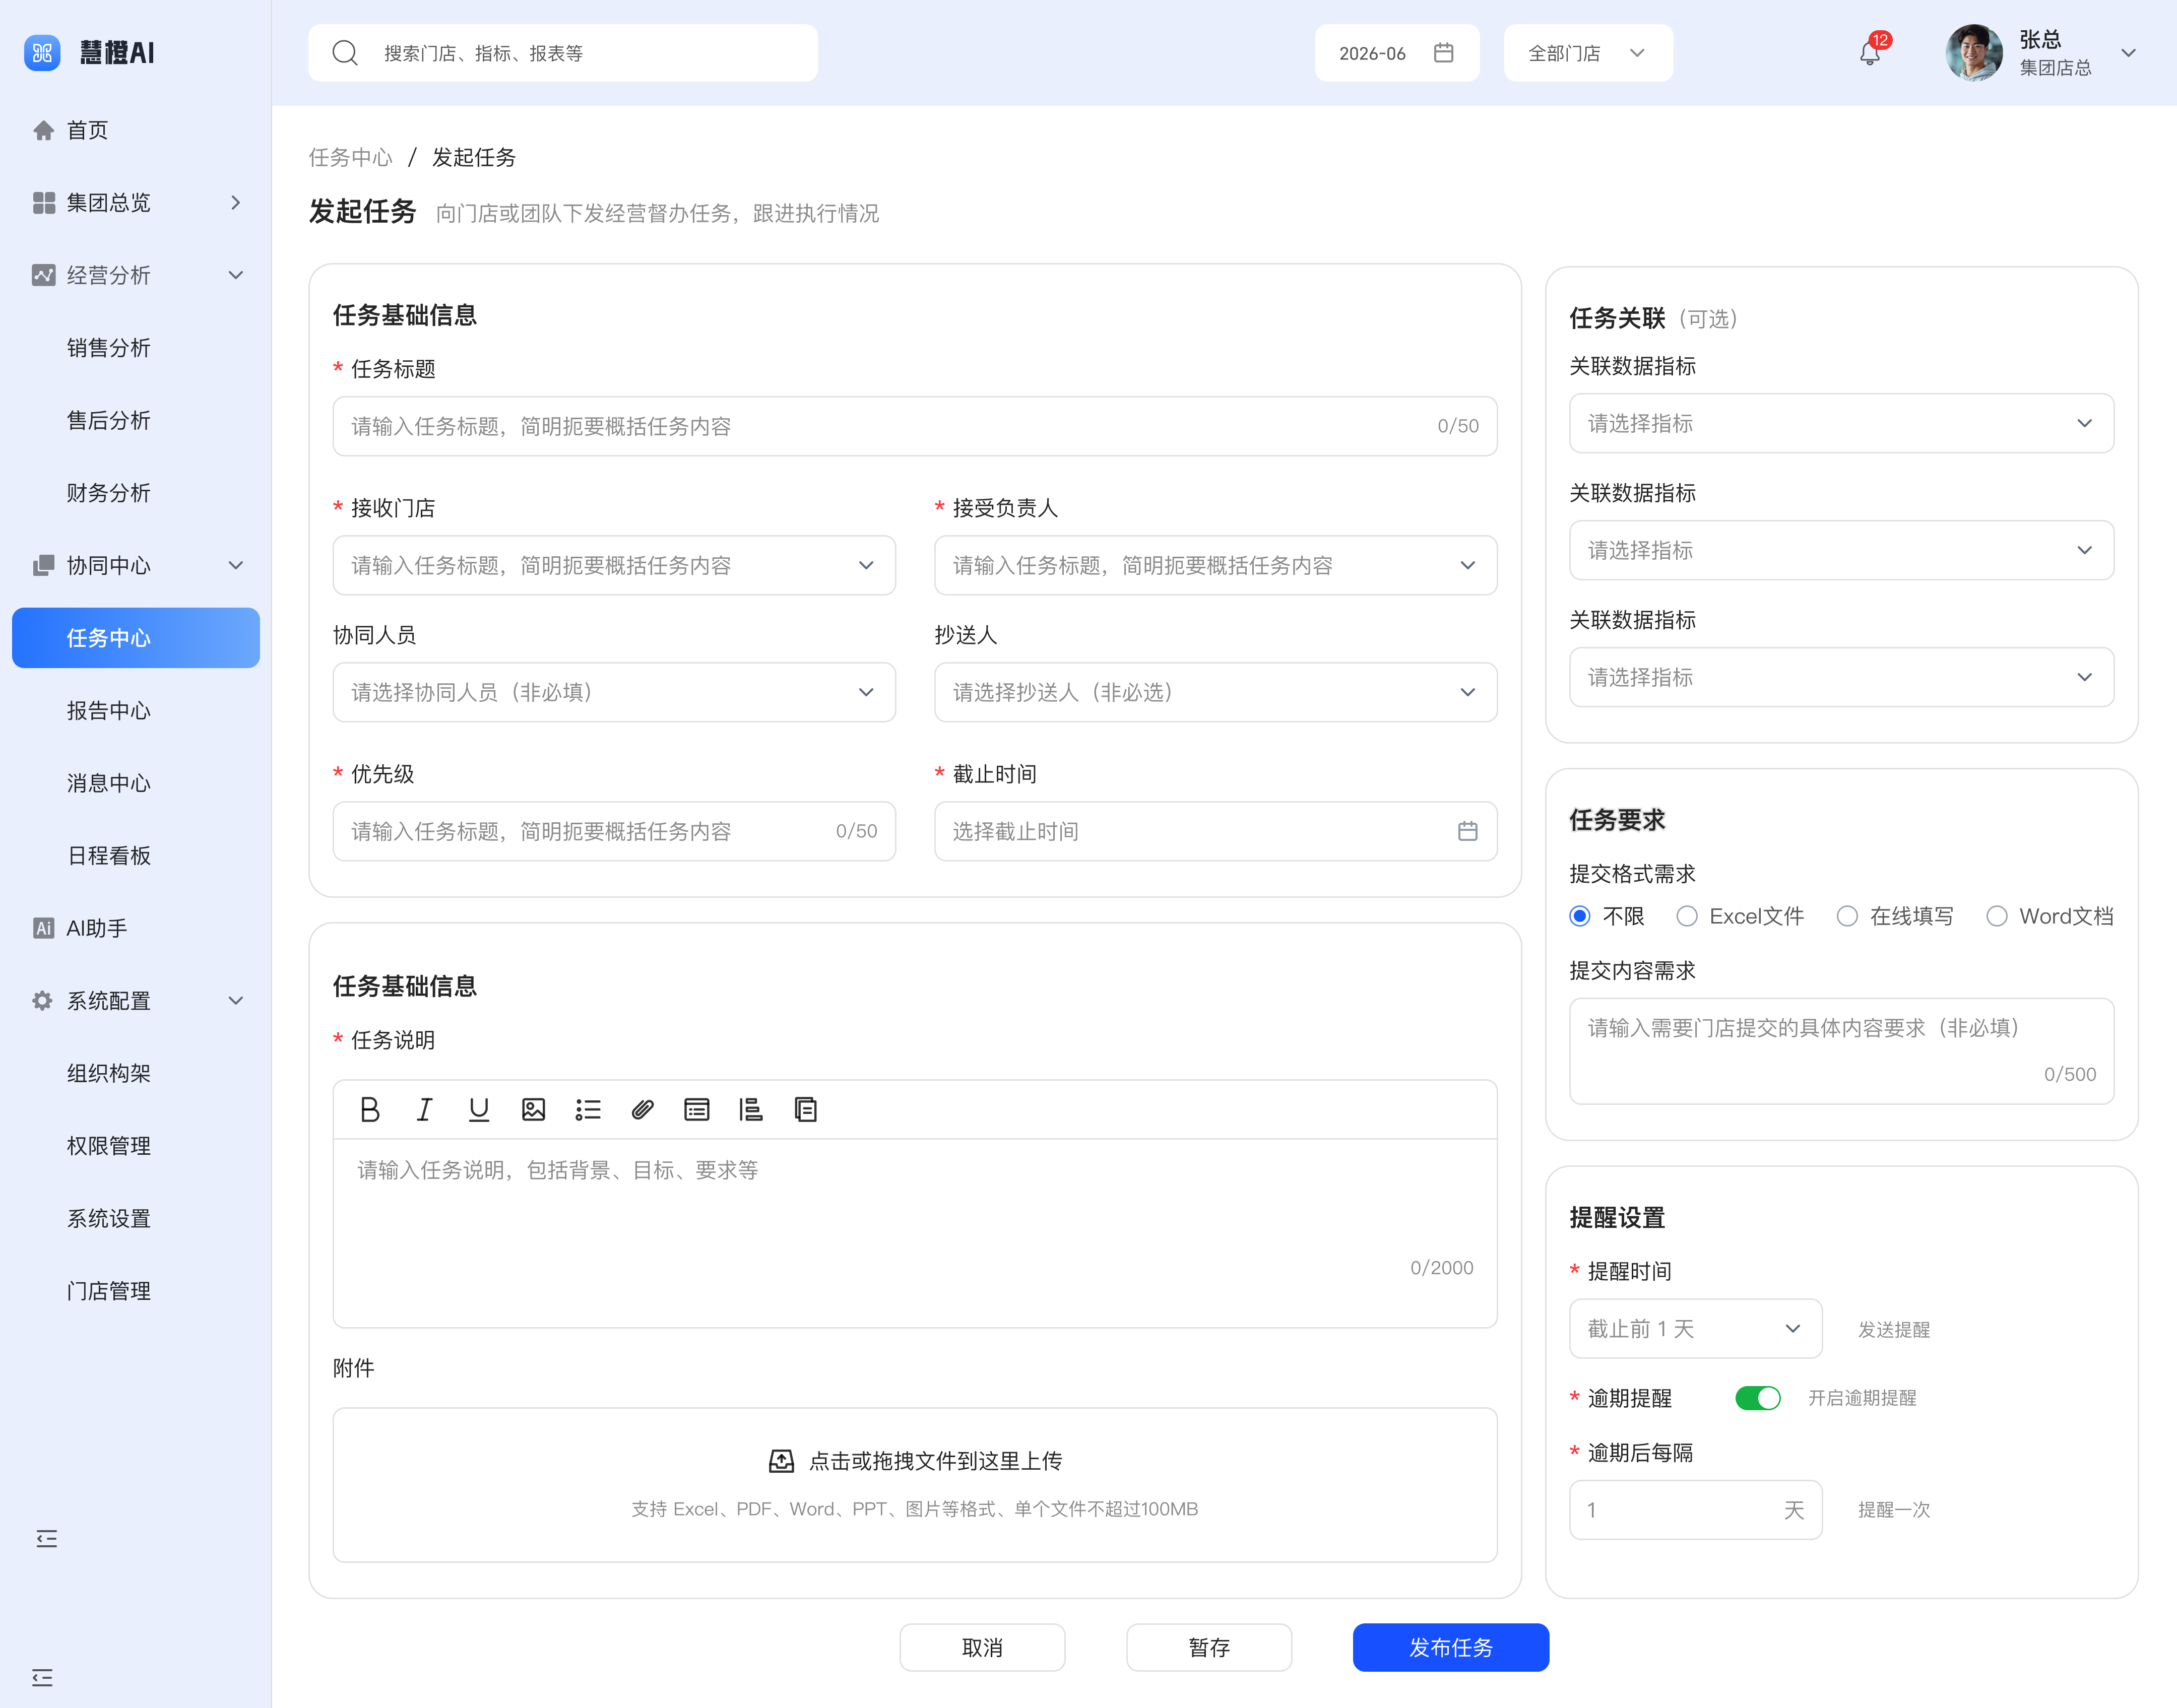Open the 全部门店 store dropdown
The width and height of the screenshot is (2177, 1708).
(1587, 53)
